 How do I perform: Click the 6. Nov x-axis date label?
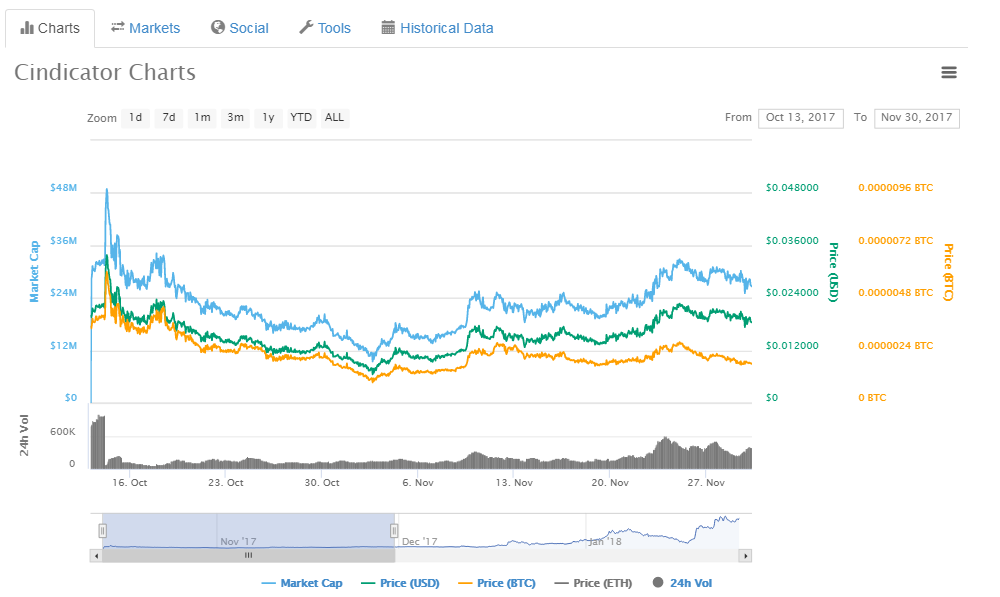tap(418, 483)
